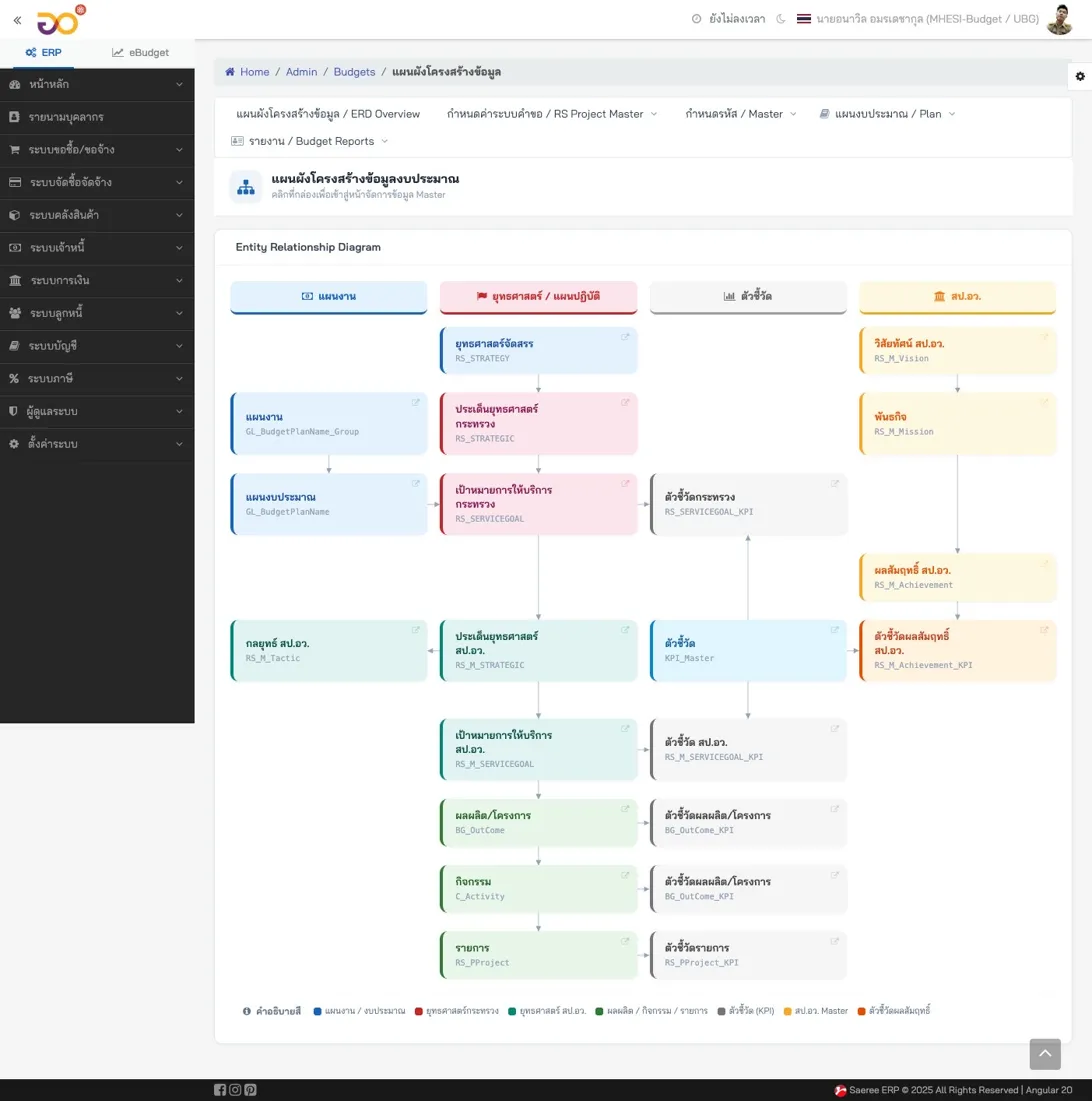The height and width of the screenshot is (1101, 1092).
Task: Expand ระบบขอซื้อ/ขอจ้าง sidebar menu
Action: tap(97, 150)
